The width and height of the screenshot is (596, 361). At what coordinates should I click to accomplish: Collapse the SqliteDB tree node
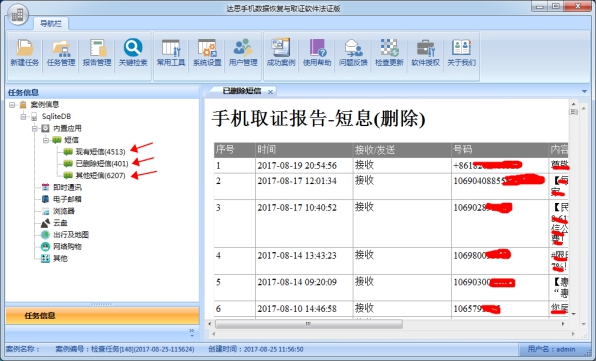24,116
